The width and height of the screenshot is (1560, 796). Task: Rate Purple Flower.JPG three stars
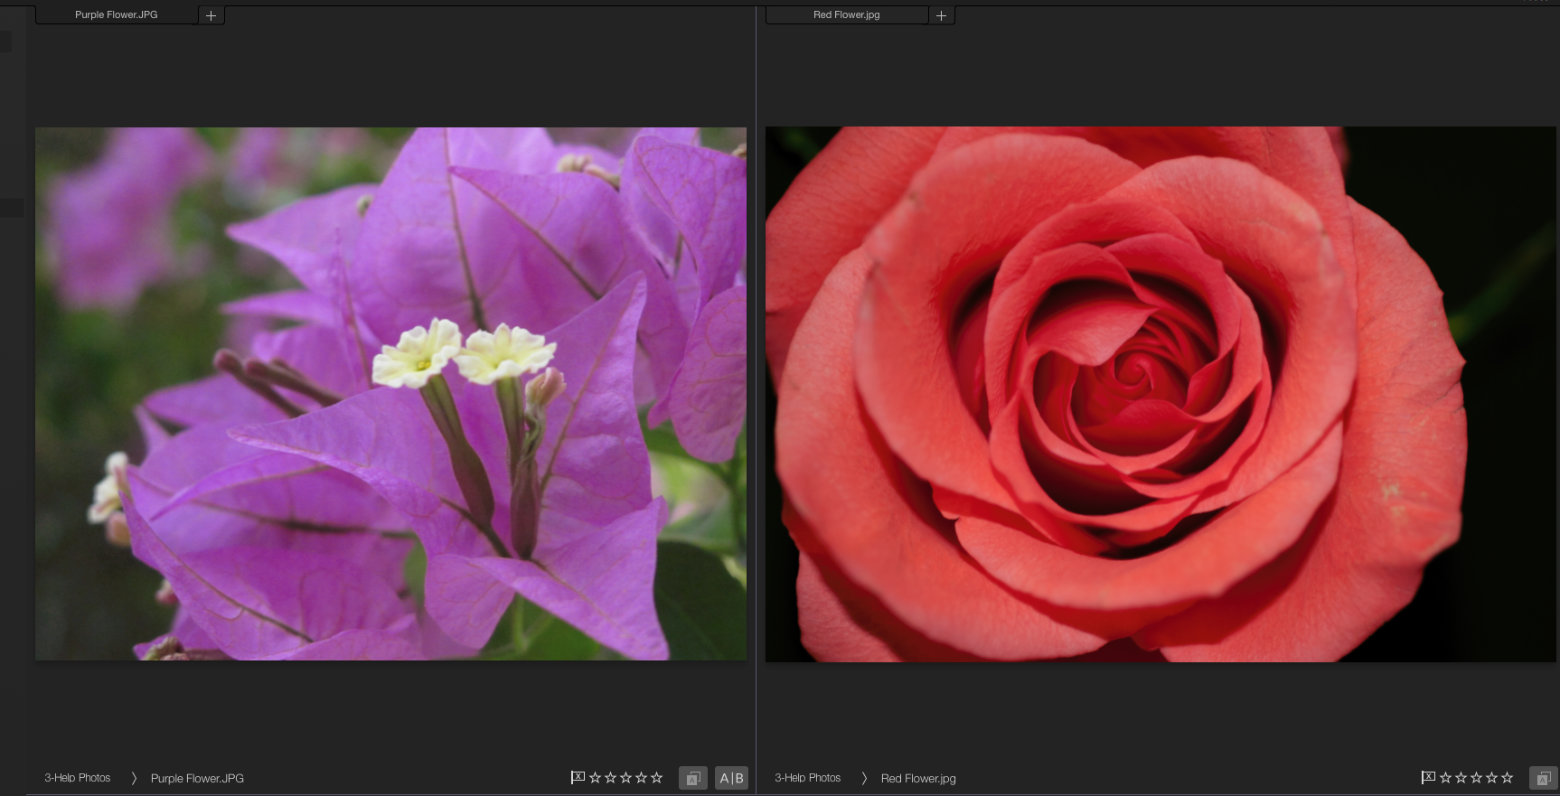(x=626, y=777)
